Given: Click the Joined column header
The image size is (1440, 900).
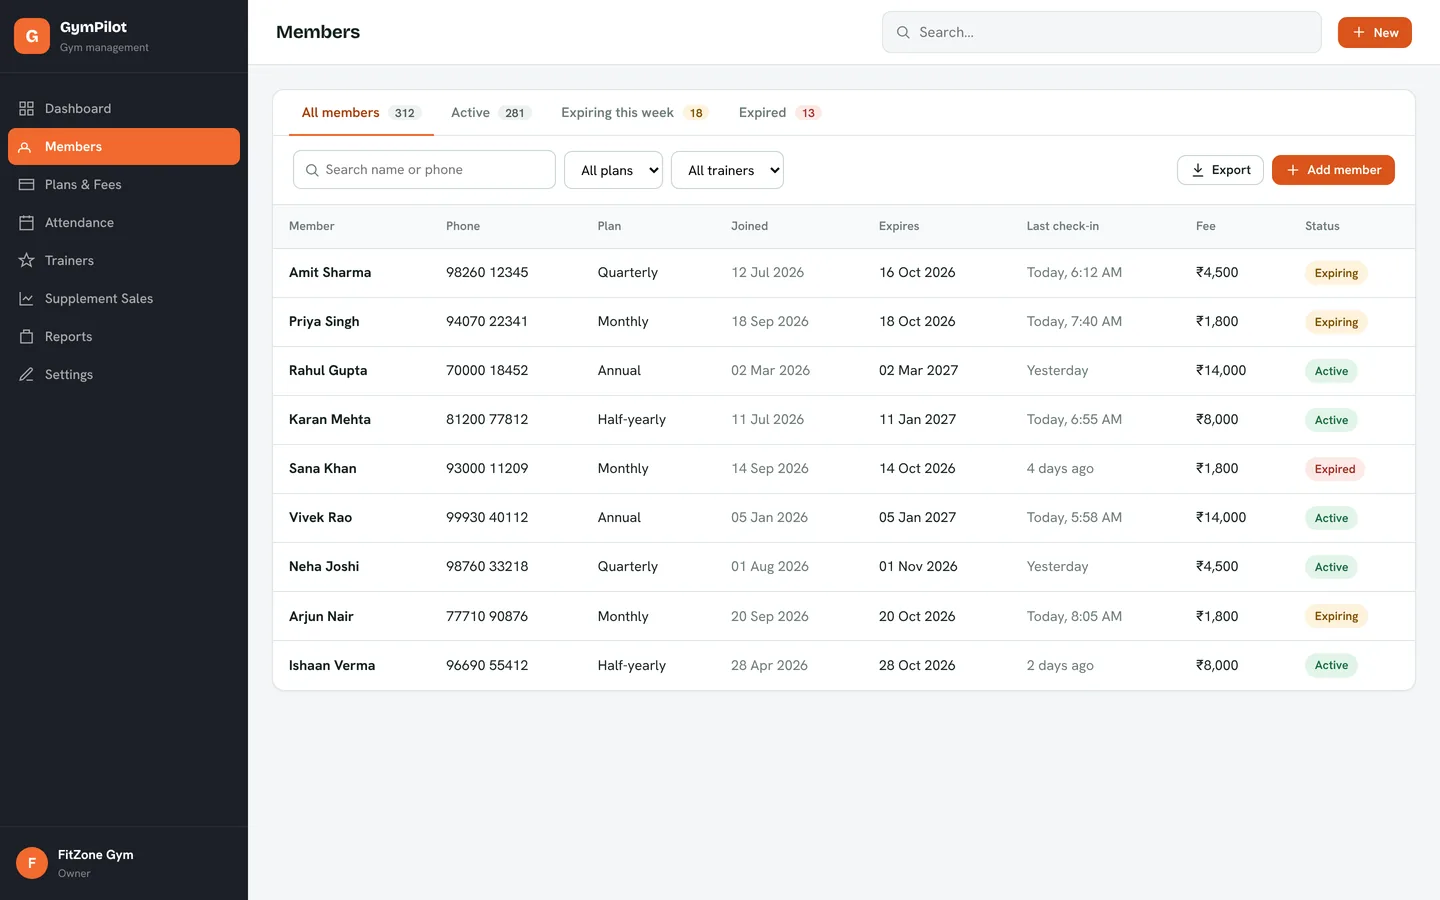Looking at the screenshot, I should [x=749, y=226].
